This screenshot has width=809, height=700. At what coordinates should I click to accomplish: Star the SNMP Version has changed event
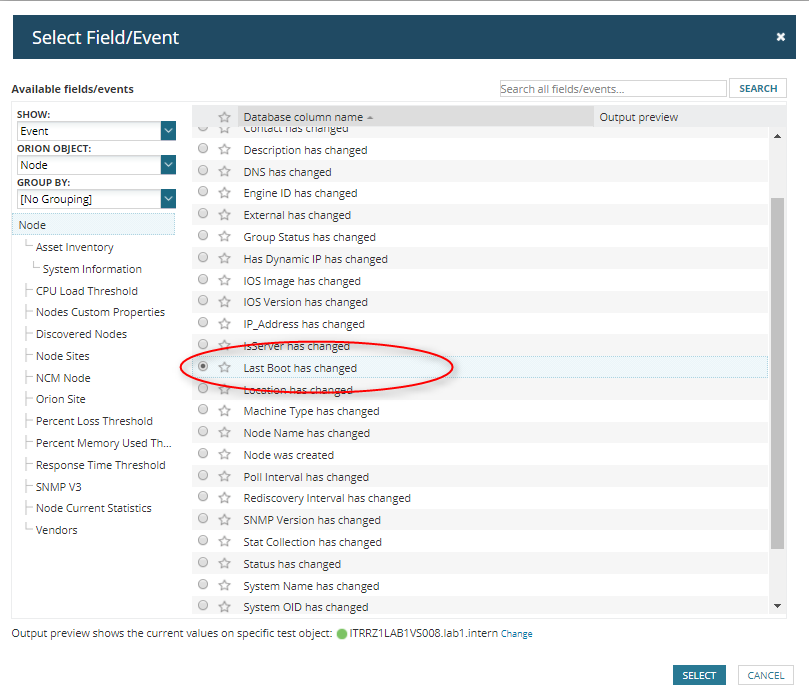pyautogui.click(x=224, y=520)
